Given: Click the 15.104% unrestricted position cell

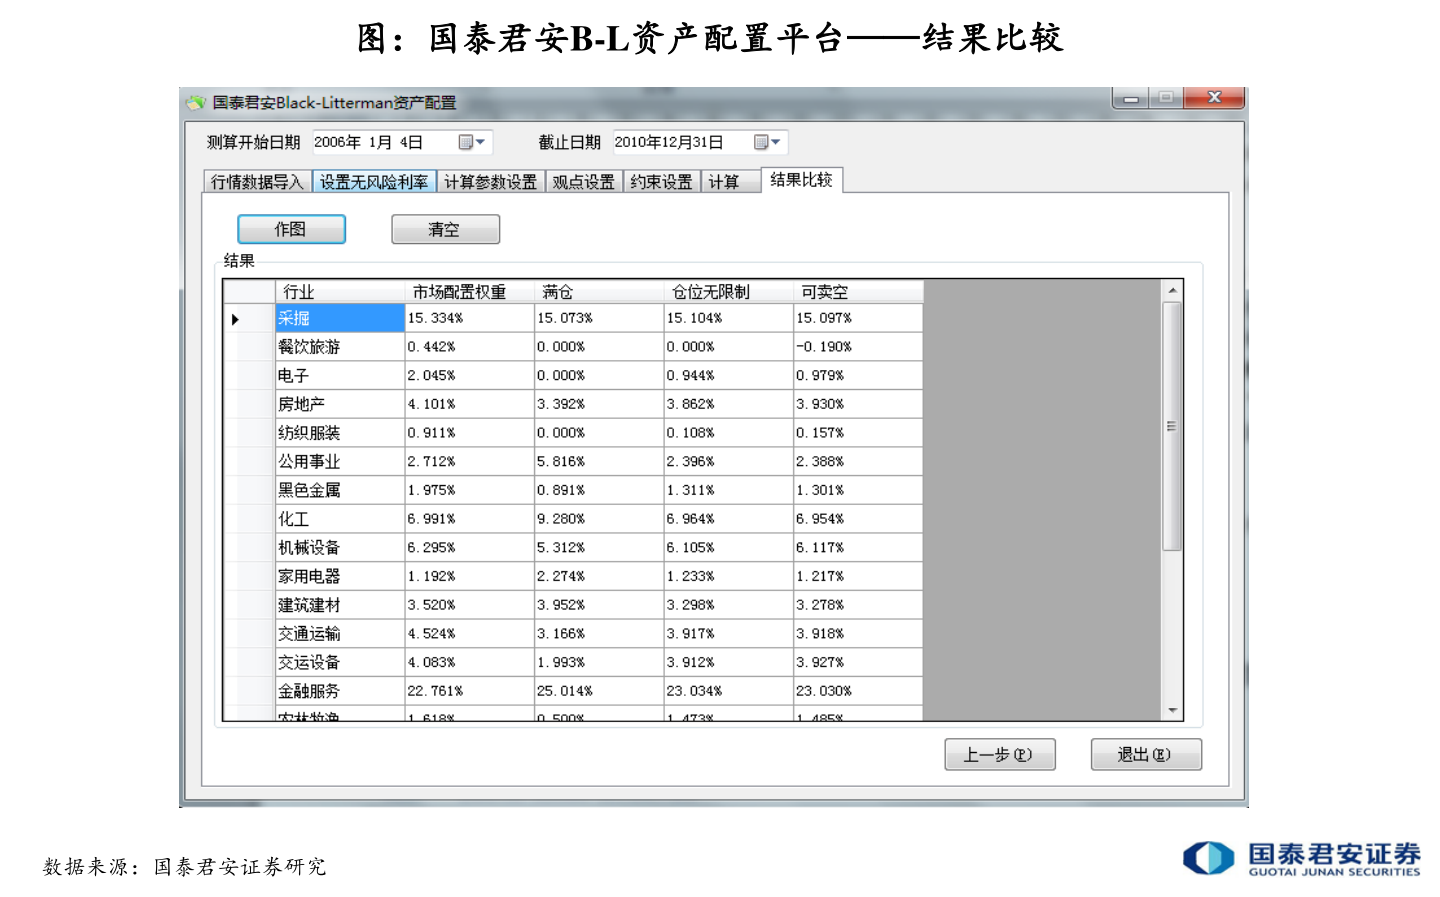Looking at the screenshot, I should (728, 318).
